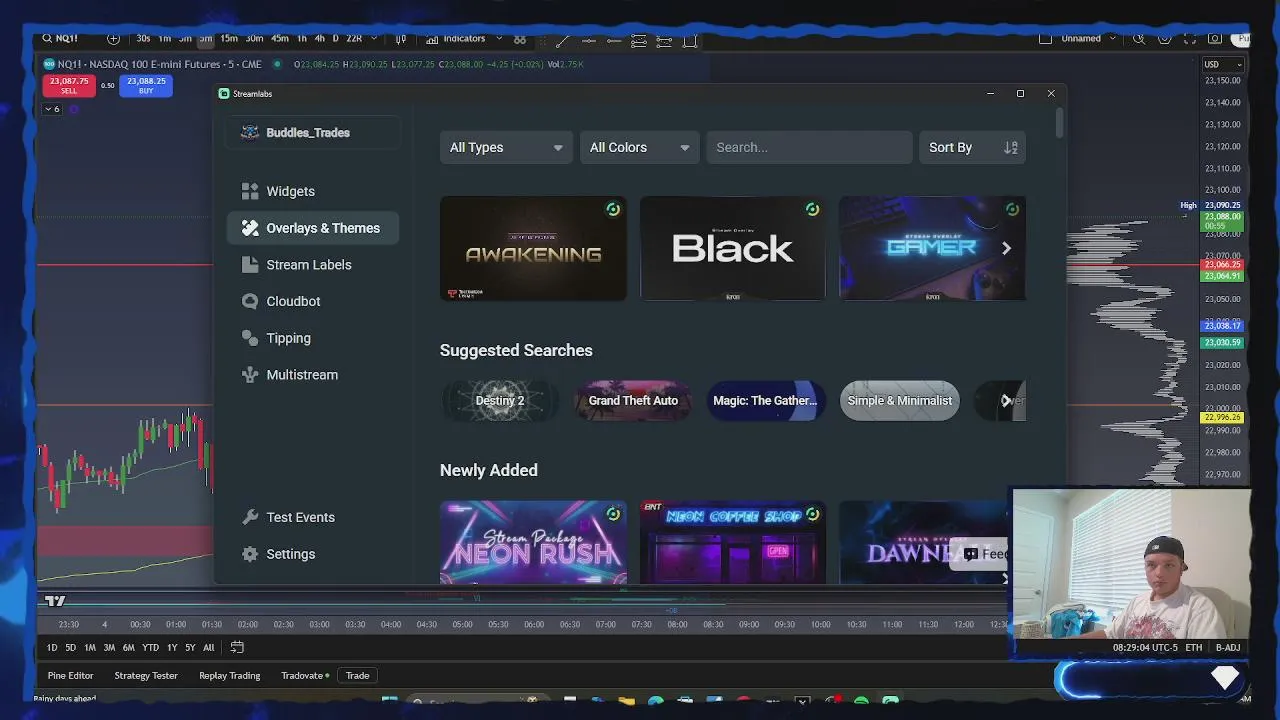Screen dimensions: 1280x720
Task: Open the All Colors filter dropdown
Action: (639, 147)
